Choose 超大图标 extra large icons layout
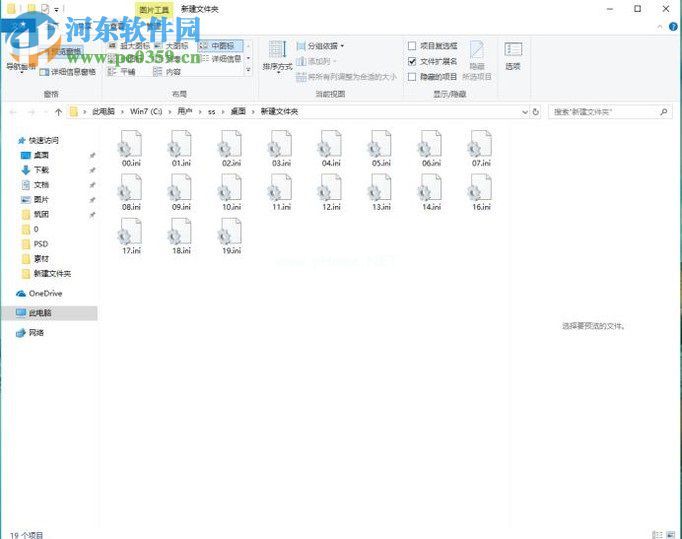This screenshot has width=682, height=539. coord(129,45)
